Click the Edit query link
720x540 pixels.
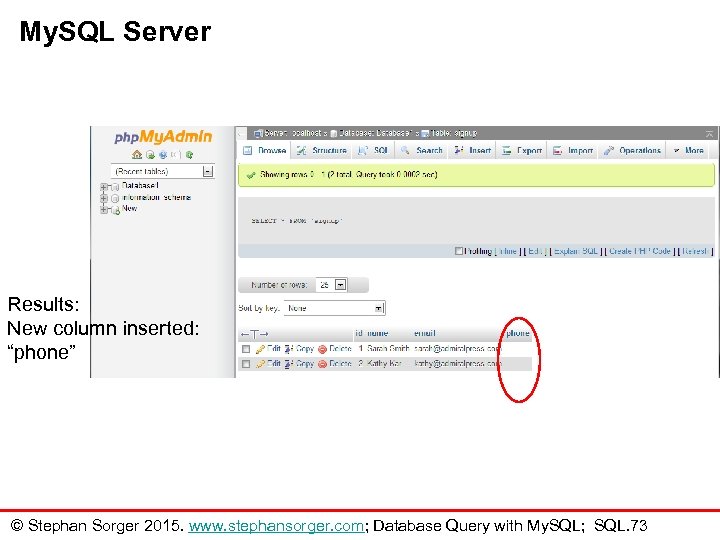(534, 251)
